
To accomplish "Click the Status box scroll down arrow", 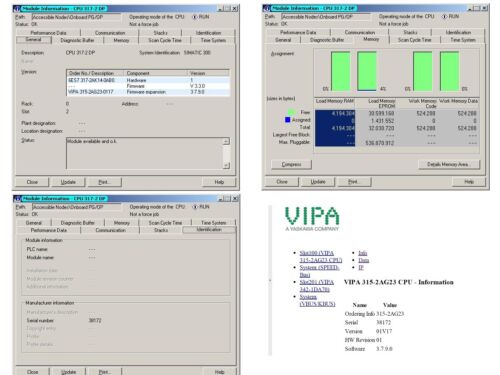I will [x=226, y=165].
